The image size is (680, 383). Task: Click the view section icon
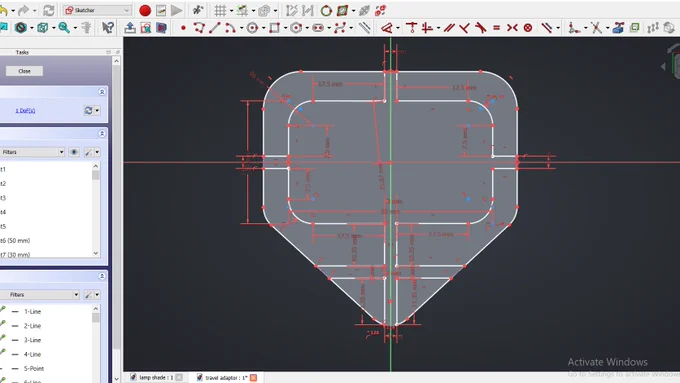point(161,28)
